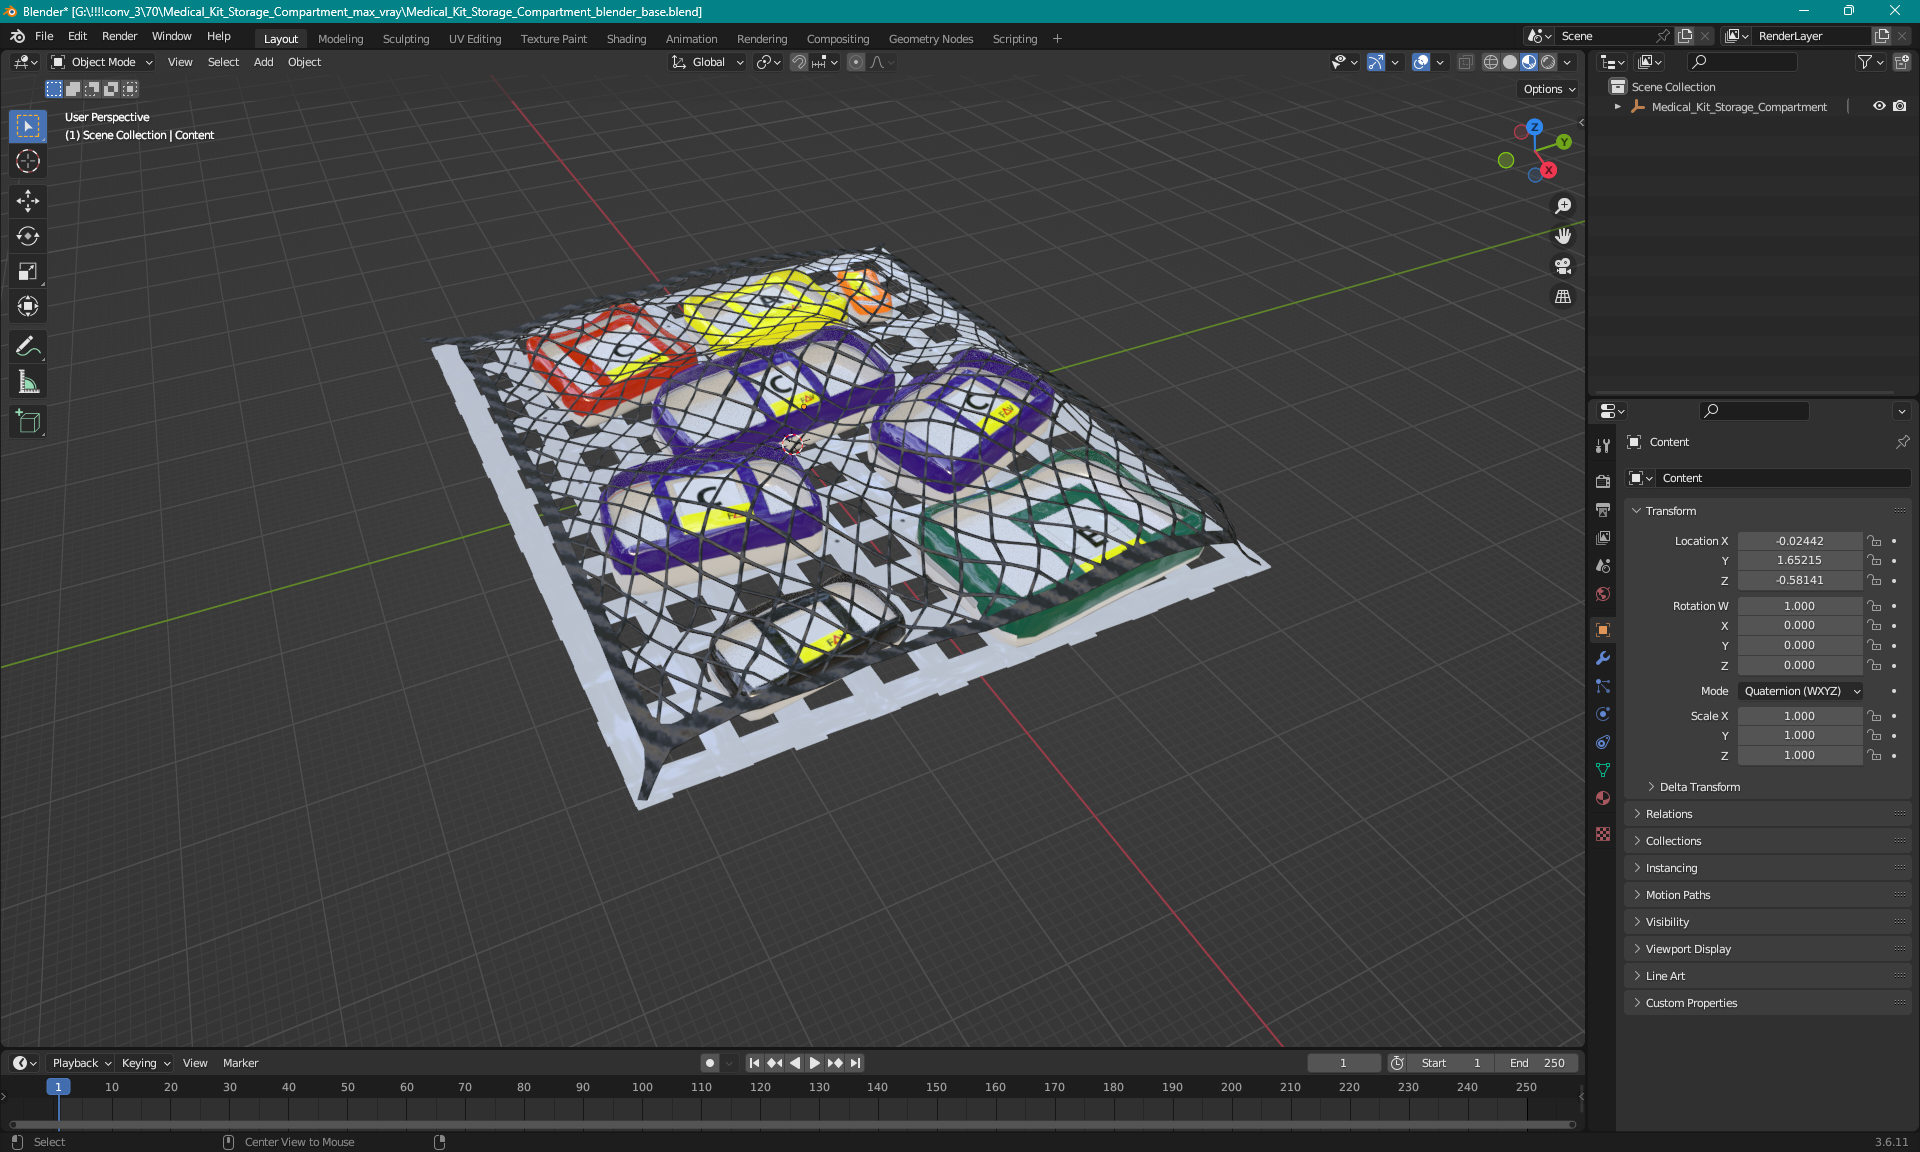Viewport: 1920px width, 1152px height.
Task: Open the Modeling workspace tab
Action: [x=340, y=37]
